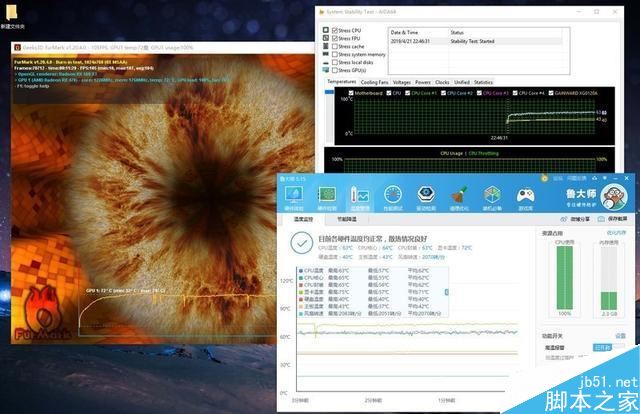Click the FurMark window title-bar app icon
640x414 pixels.
coord(18,47)
